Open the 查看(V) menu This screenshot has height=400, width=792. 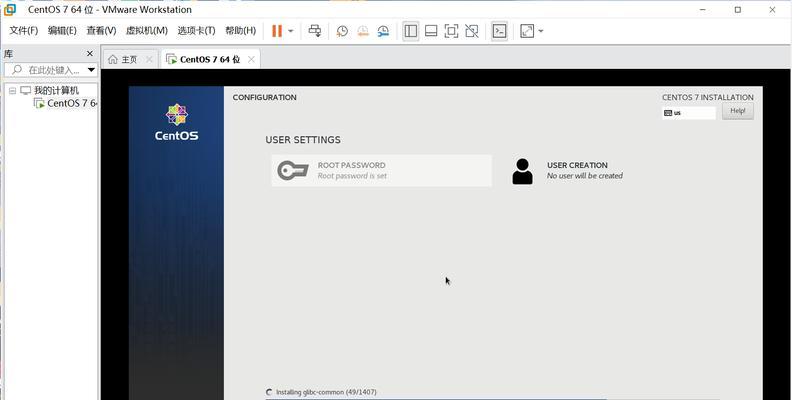(101, 31)
